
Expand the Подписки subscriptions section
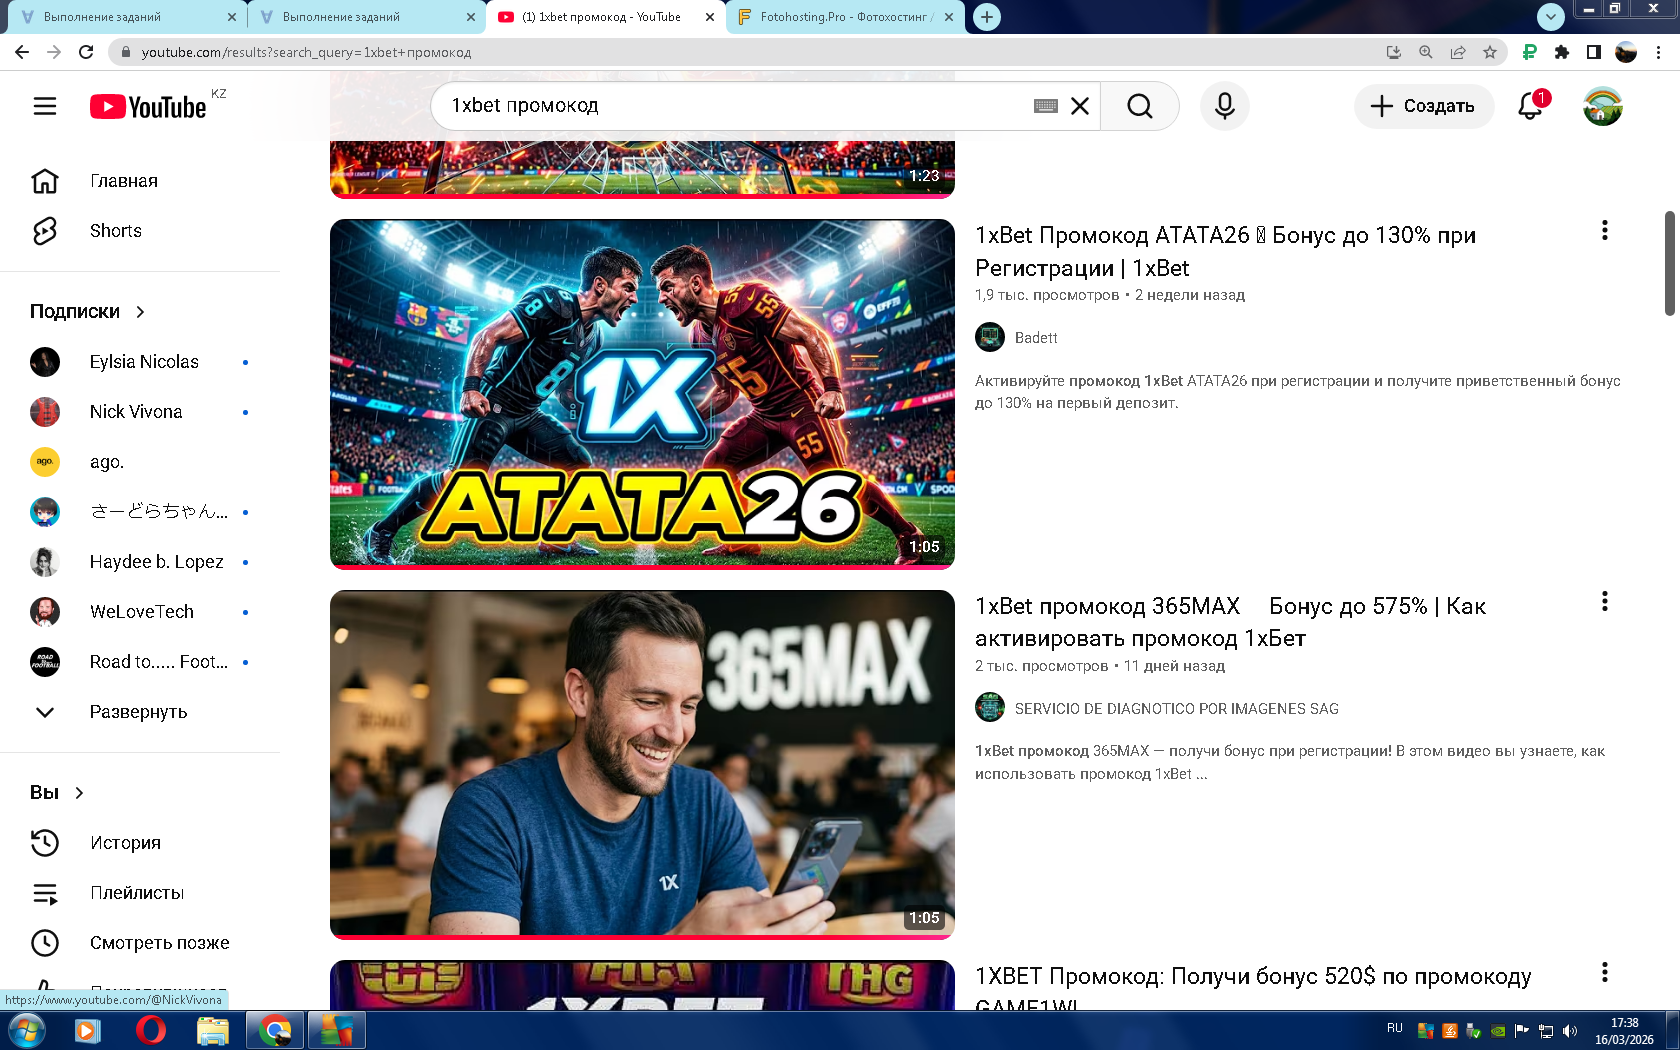(x=88, y=312)
